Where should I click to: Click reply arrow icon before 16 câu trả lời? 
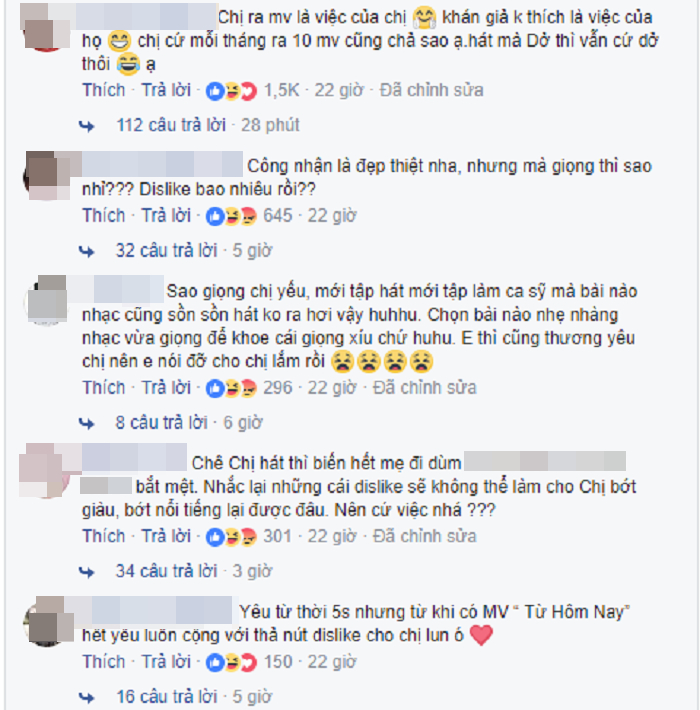[86, 697]
